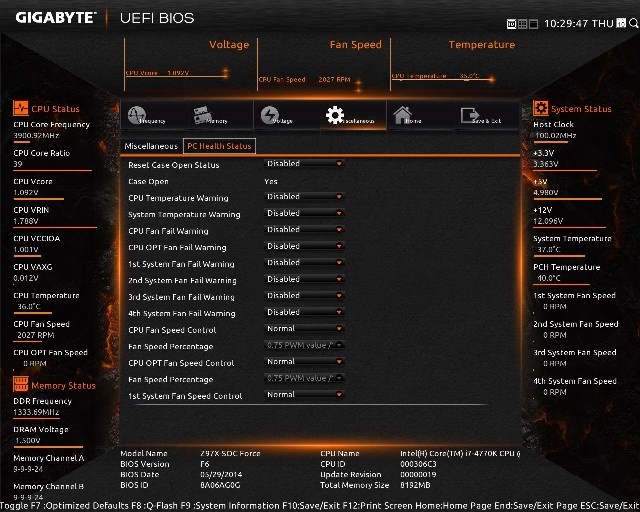This screenshot has width=640, height=512.
Task: Open Reset Case Open Status dropdown
Action: pyautogui.click(x=304, y=163)
